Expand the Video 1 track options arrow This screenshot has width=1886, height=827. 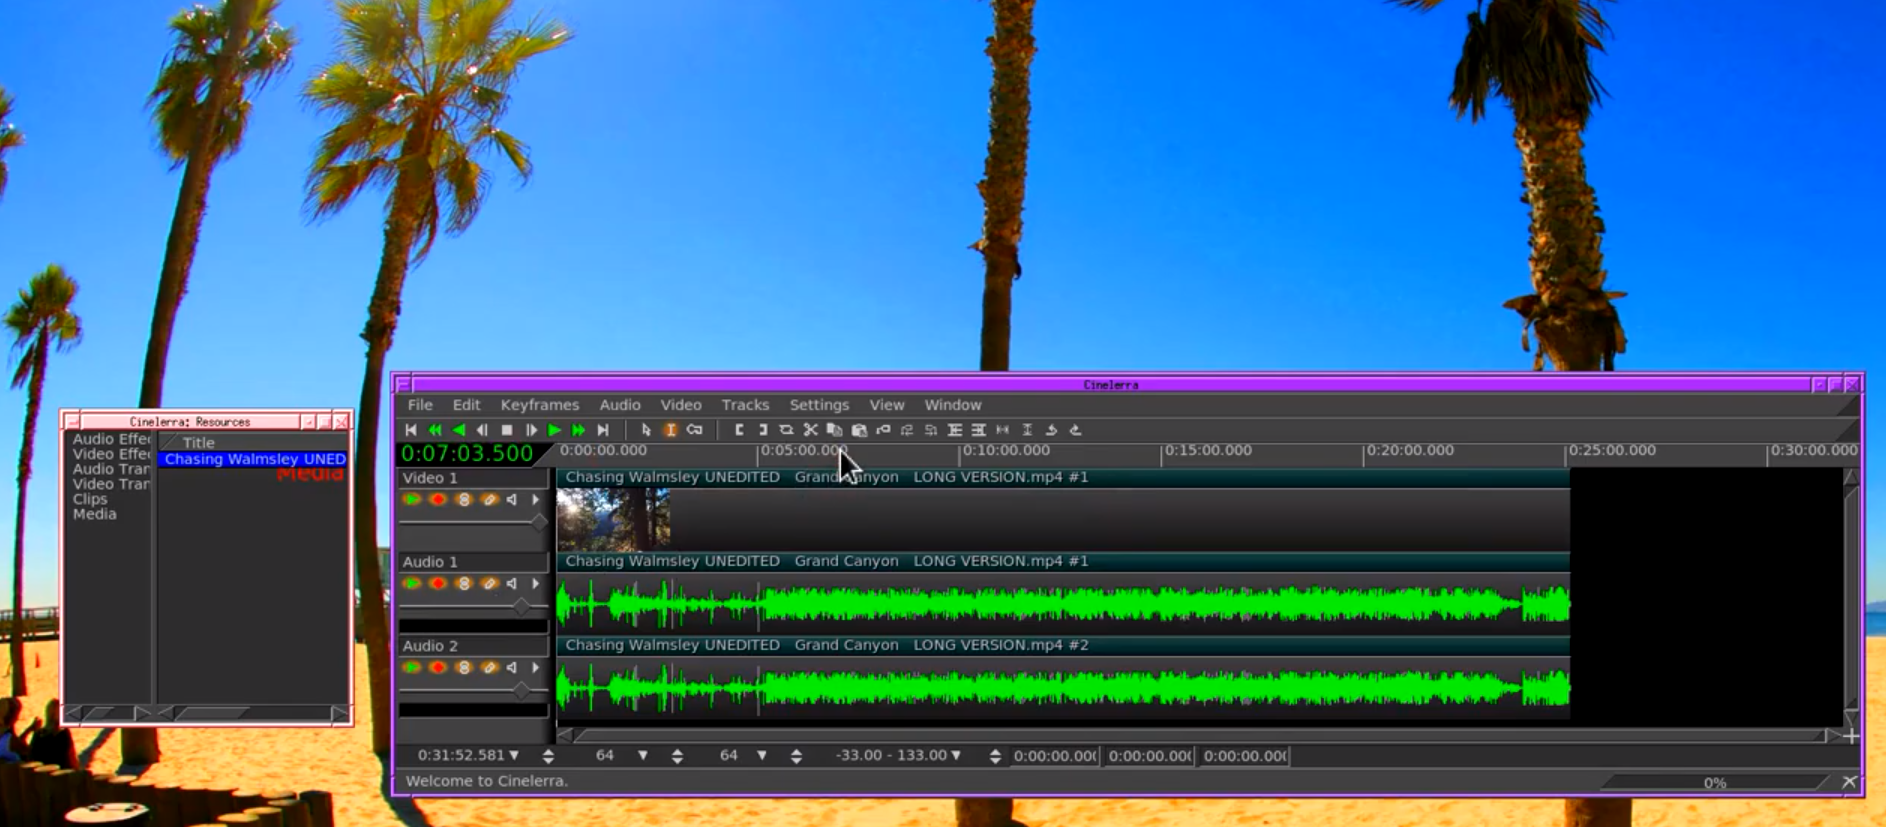coord(536,499)
